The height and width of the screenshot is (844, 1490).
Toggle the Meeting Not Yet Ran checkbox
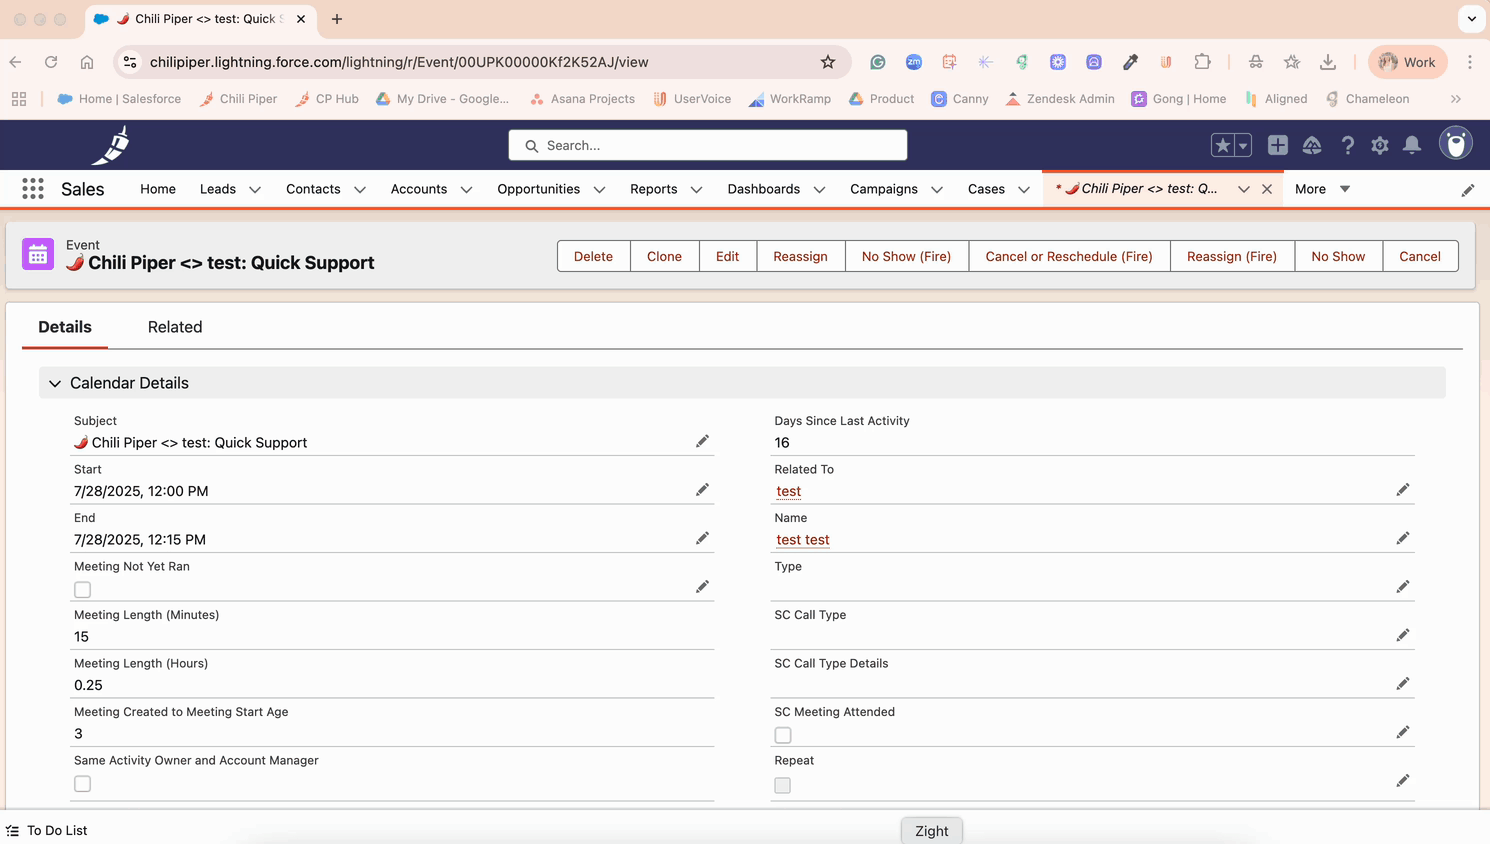83,590
